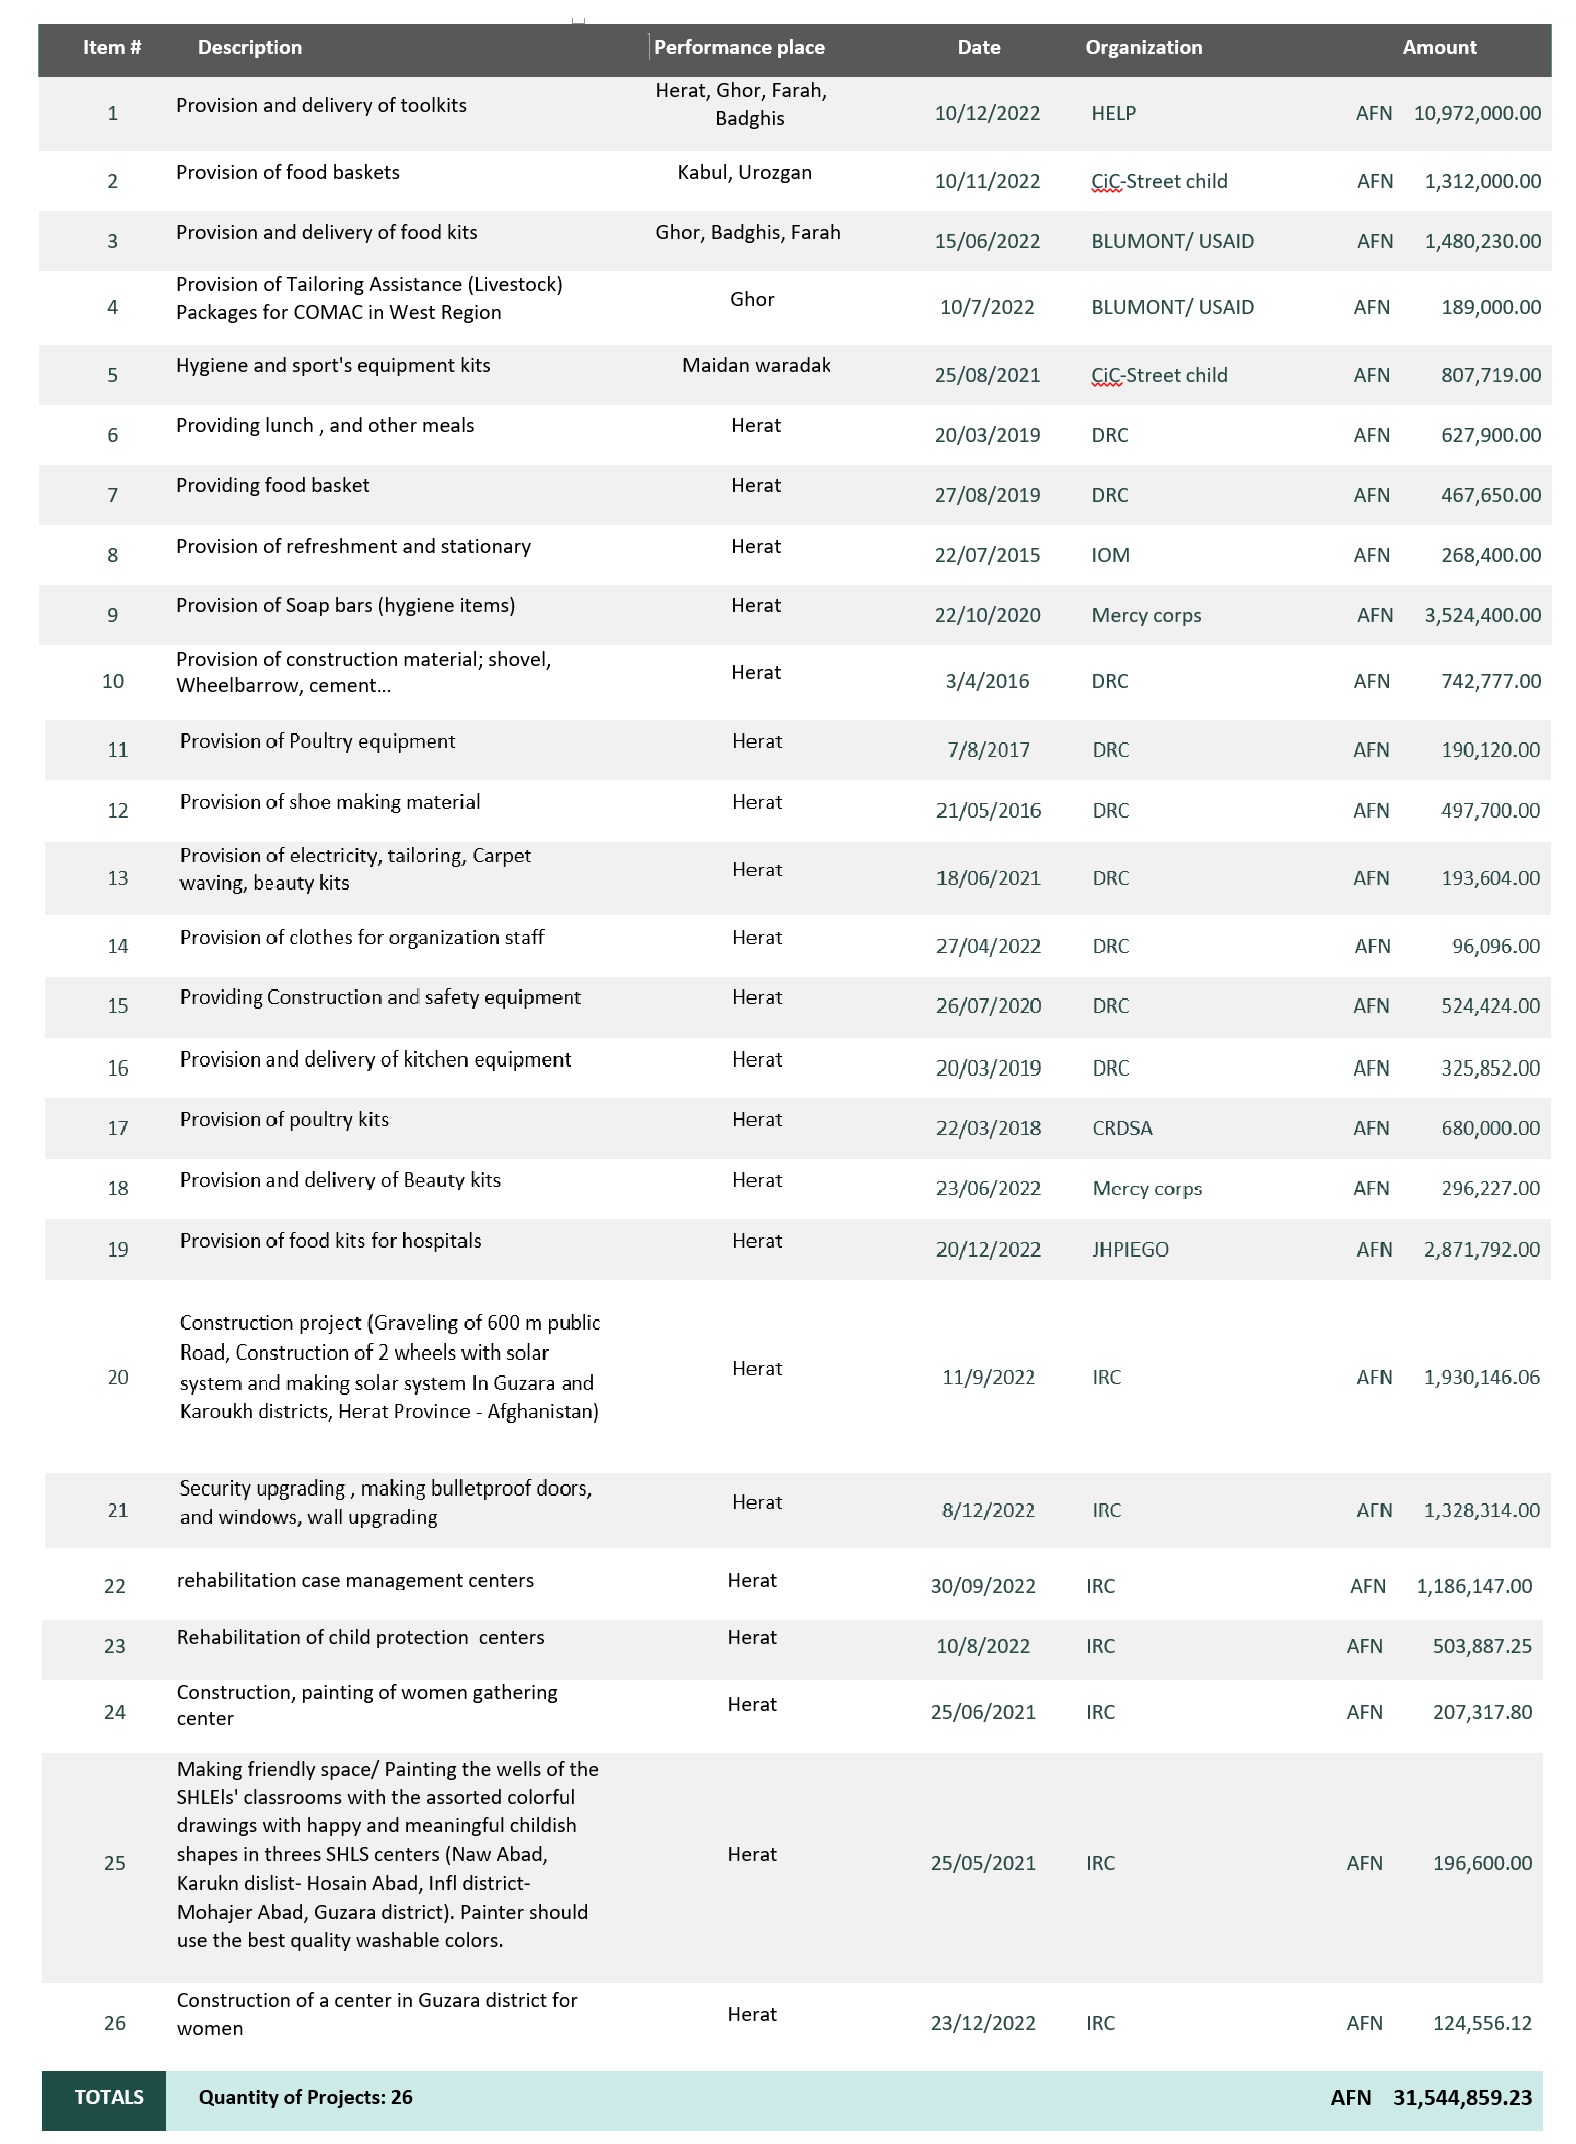
Task: Click the Security upgrading description text
Action: point(385,1502)
